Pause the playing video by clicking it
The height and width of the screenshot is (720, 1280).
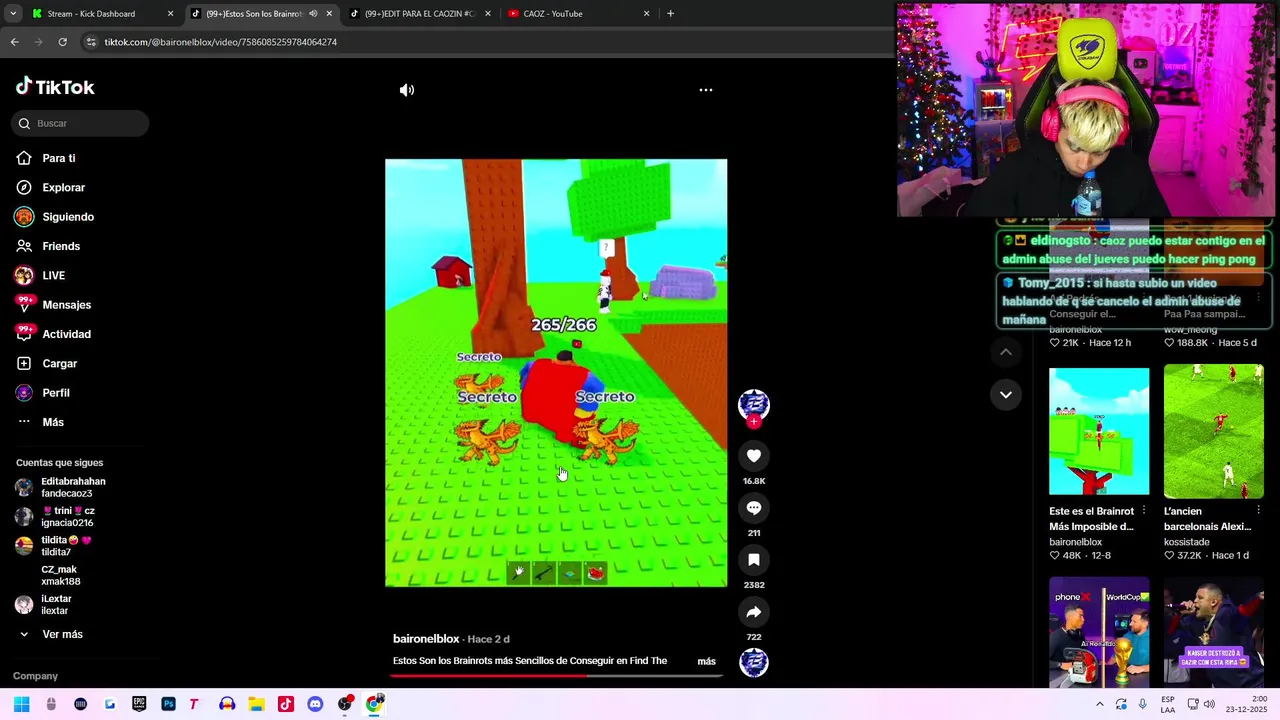pyautogui.click(x=556, y=372)
